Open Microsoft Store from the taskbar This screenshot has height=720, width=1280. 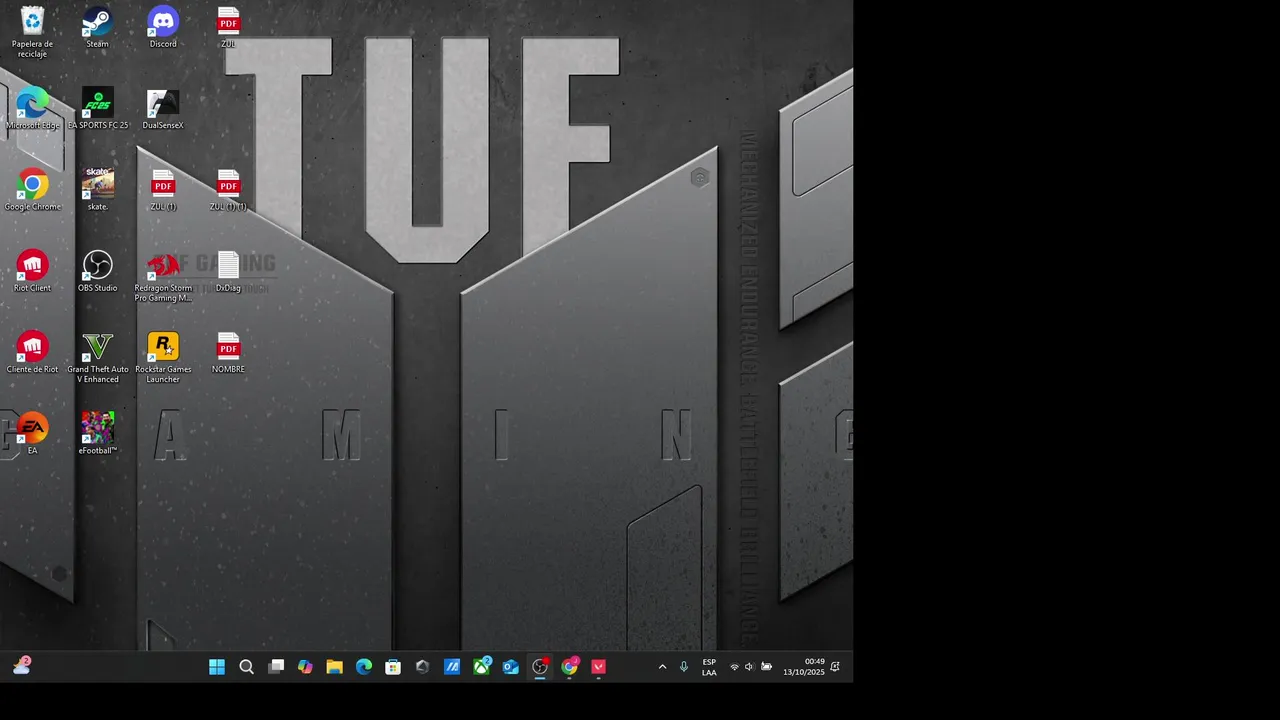tap(393, 667)
